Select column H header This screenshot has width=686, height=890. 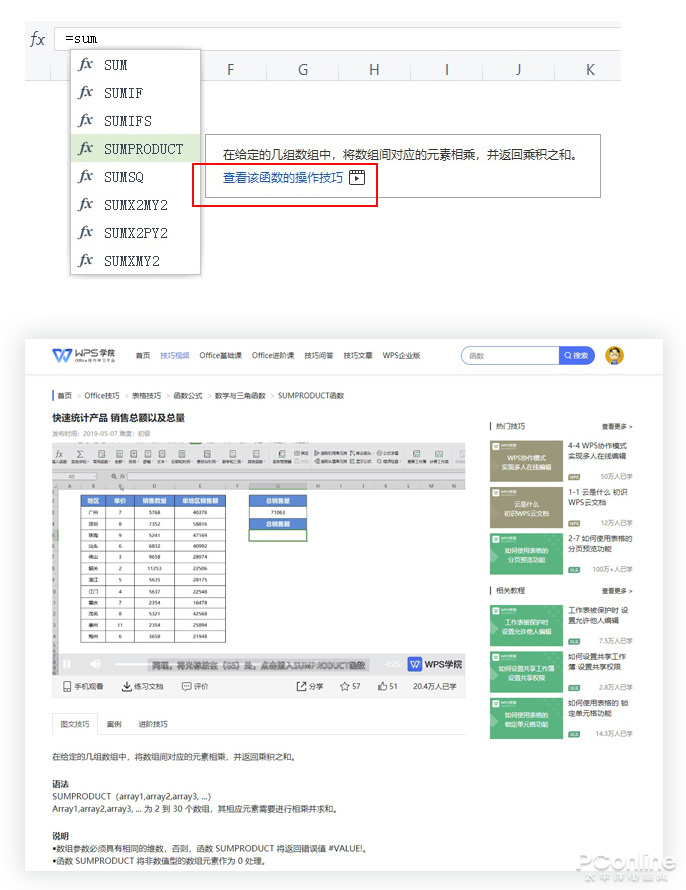click(x=374, y=70)
